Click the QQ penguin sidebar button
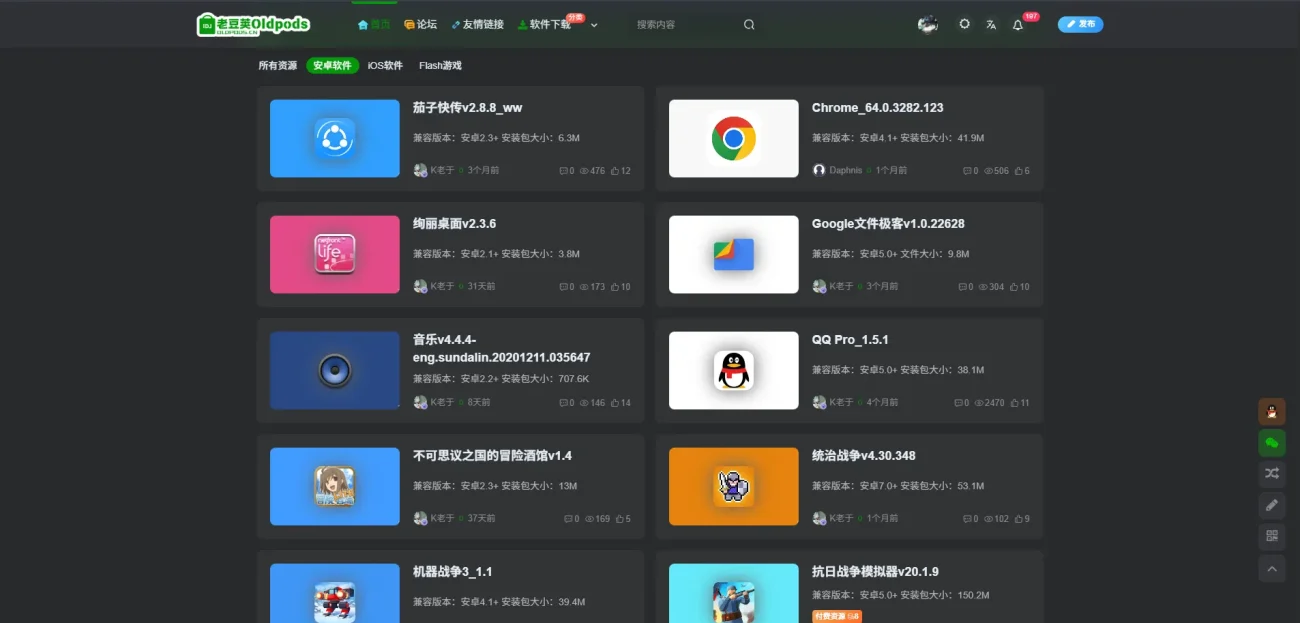The height and width of the screenshot is (623, 1300). (x=1272, y=411)
